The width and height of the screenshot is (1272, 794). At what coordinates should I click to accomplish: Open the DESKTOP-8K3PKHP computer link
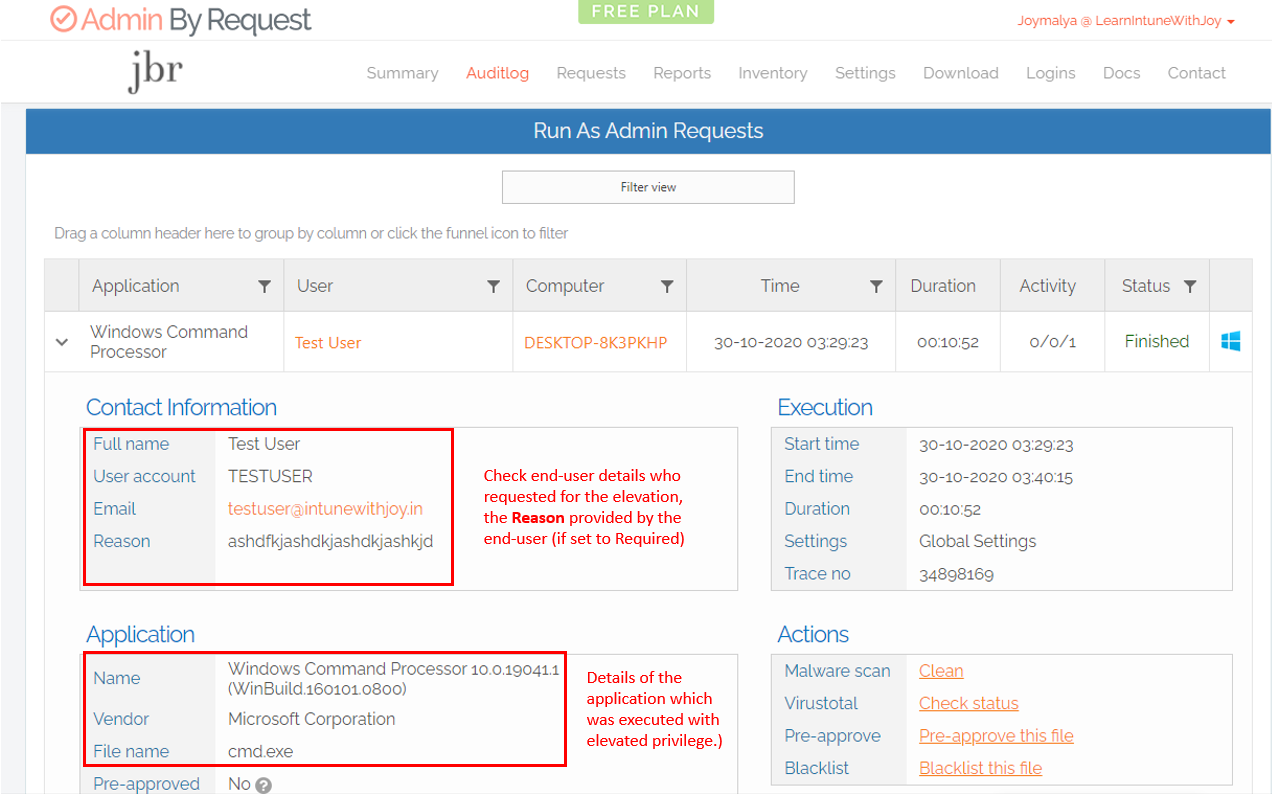tap(595, 342)
